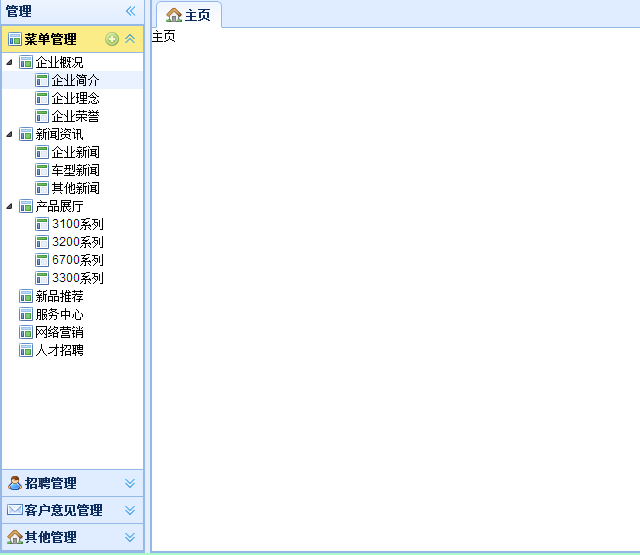Collapse the 企业概况 tree node

(10, 62)
